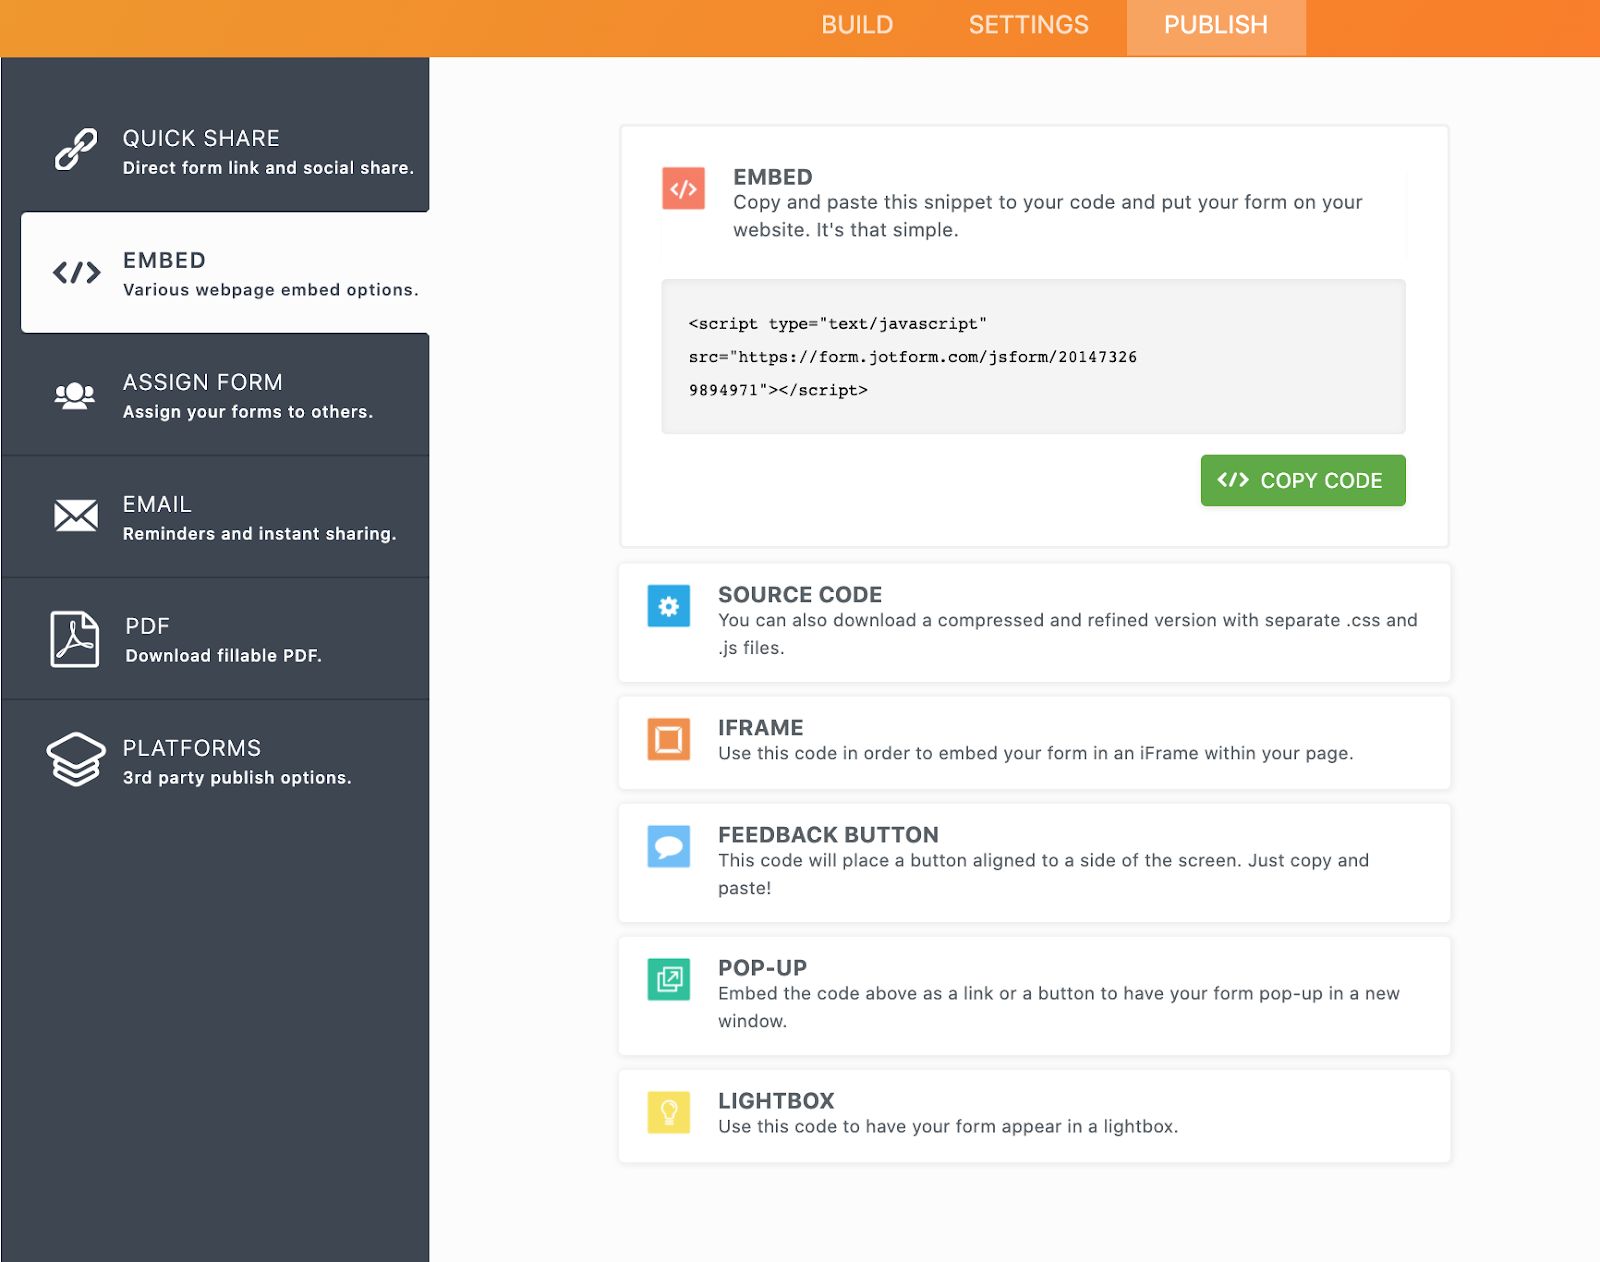Click the yellow Lightbox bulb icon
The width and height of the screenshot is (1600, 1262).
669,1112
